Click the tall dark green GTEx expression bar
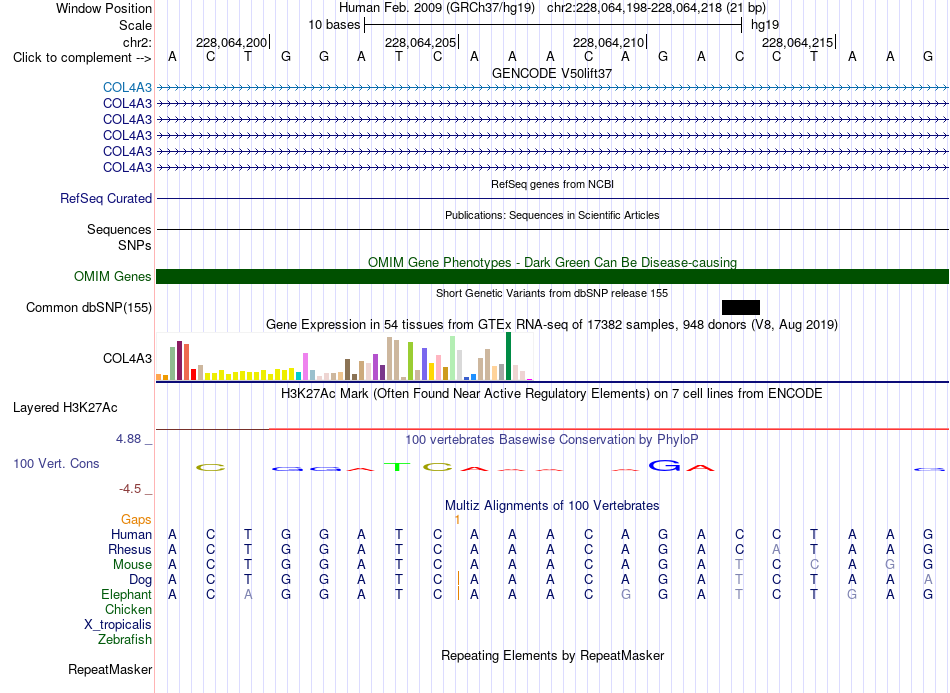Image resolution: width=950 pixels, height=693 pixels. [508, 356]
